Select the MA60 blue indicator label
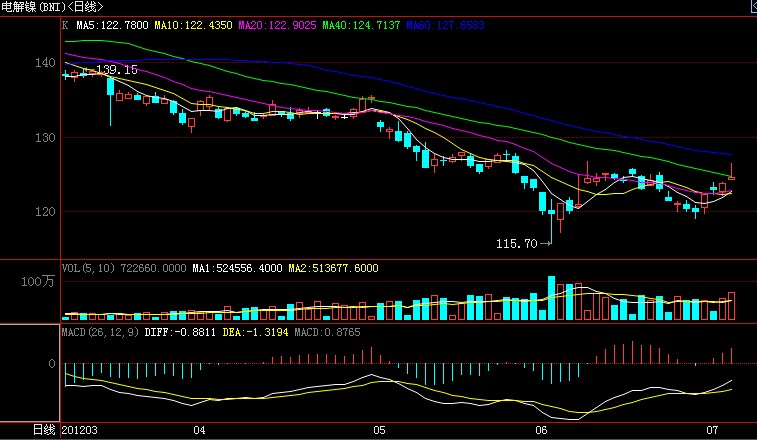The width and height of the screenshot is (757, 440). point(445,25)
